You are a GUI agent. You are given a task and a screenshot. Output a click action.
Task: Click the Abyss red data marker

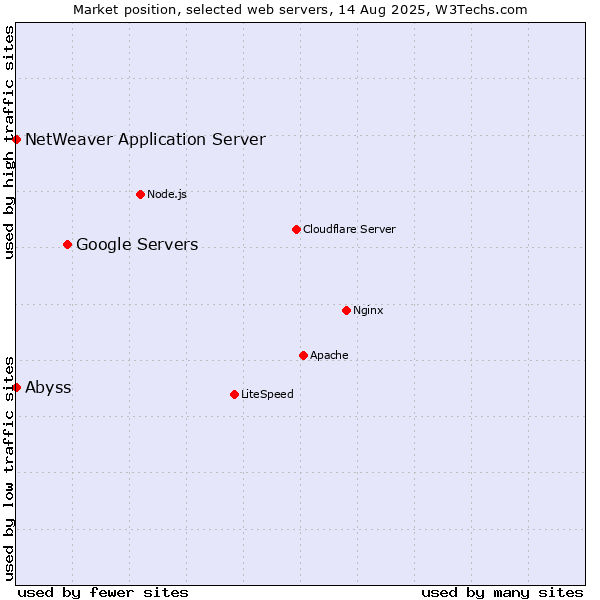(16, 388)
